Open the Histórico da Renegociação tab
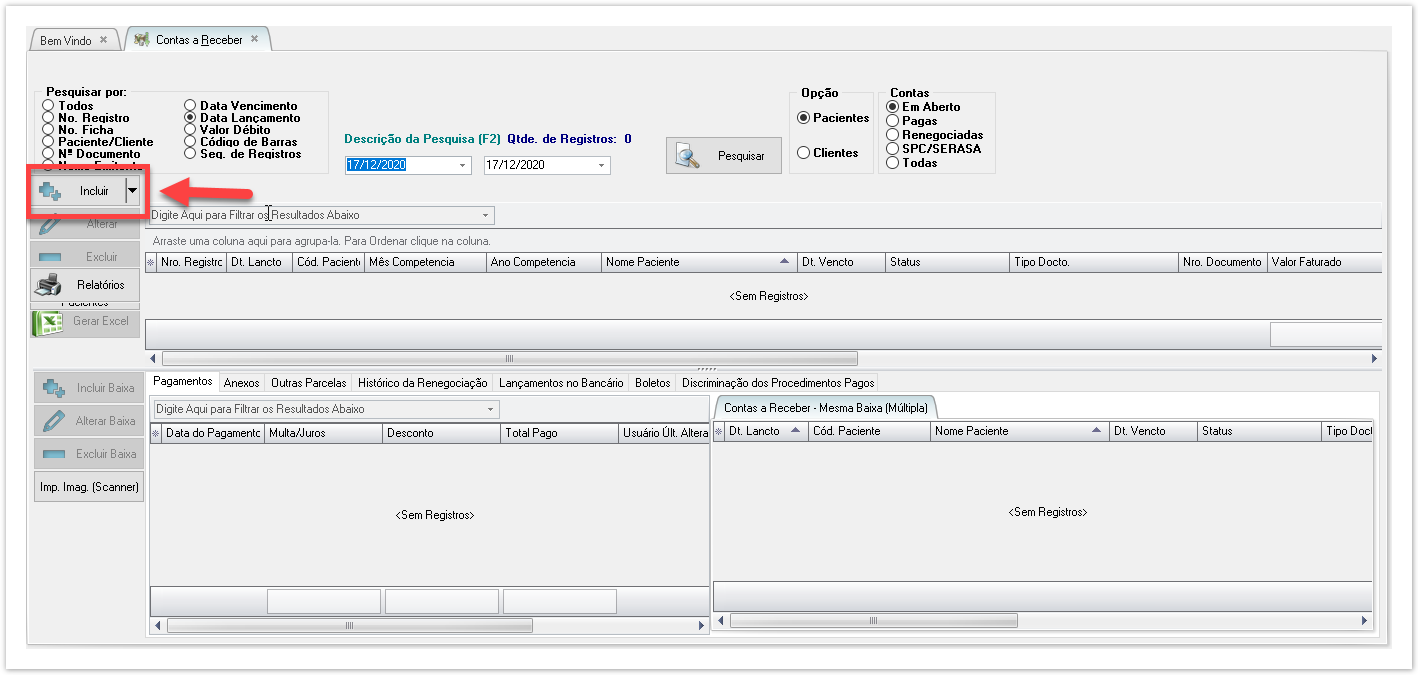Viewport: 1418px width, 675px height. click(x=422, y=382)
